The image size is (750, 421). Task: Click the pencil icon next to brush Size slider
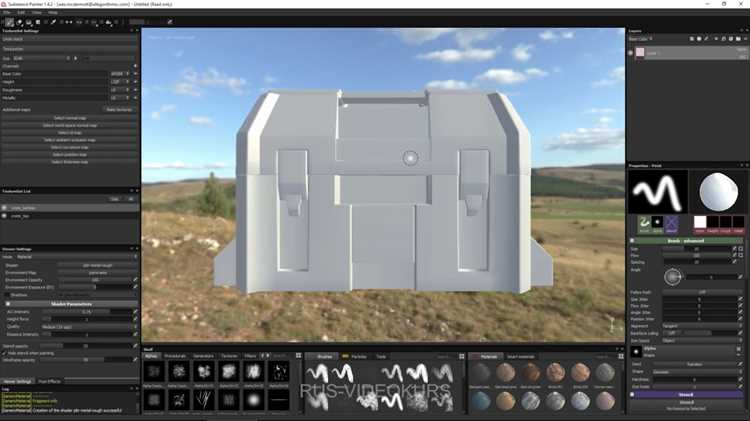coord(734,249)
